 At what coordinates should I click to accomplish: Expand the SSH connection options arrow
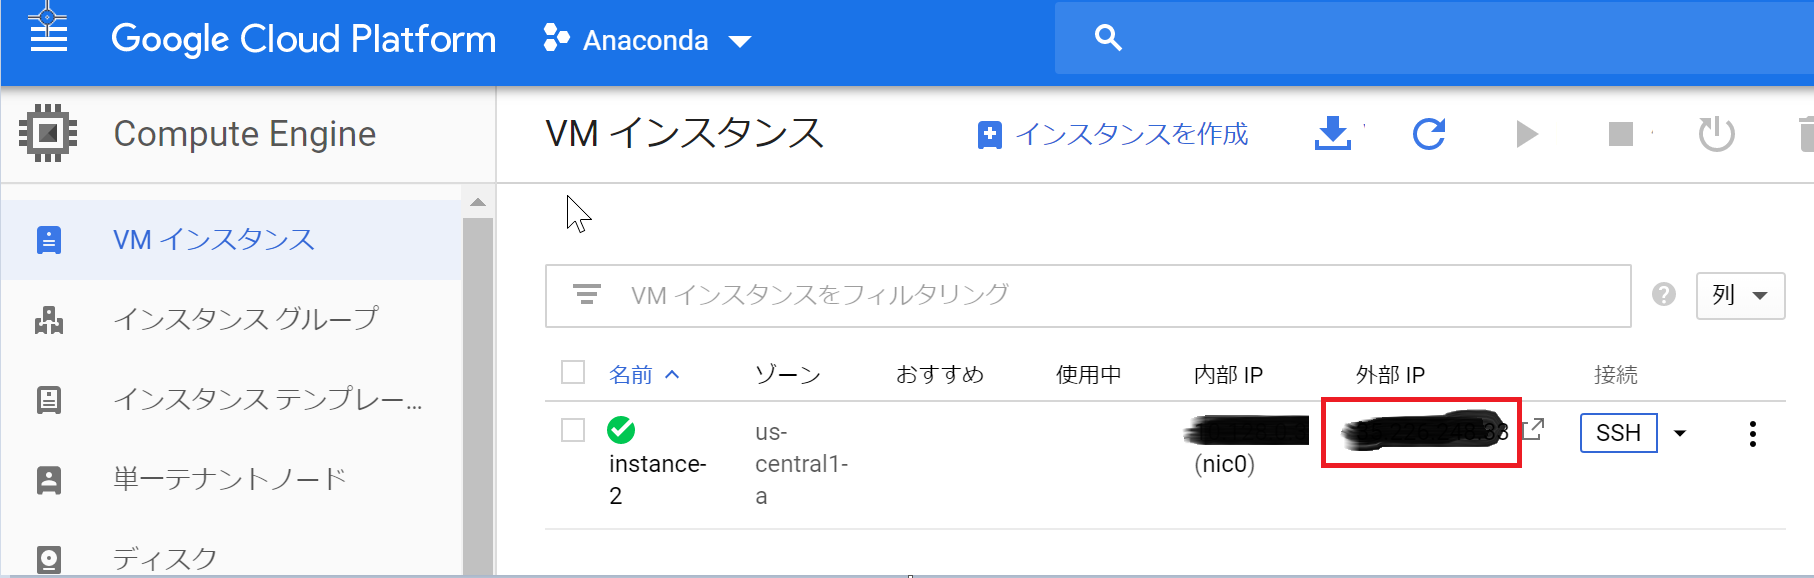click(x=1680, y=433)
